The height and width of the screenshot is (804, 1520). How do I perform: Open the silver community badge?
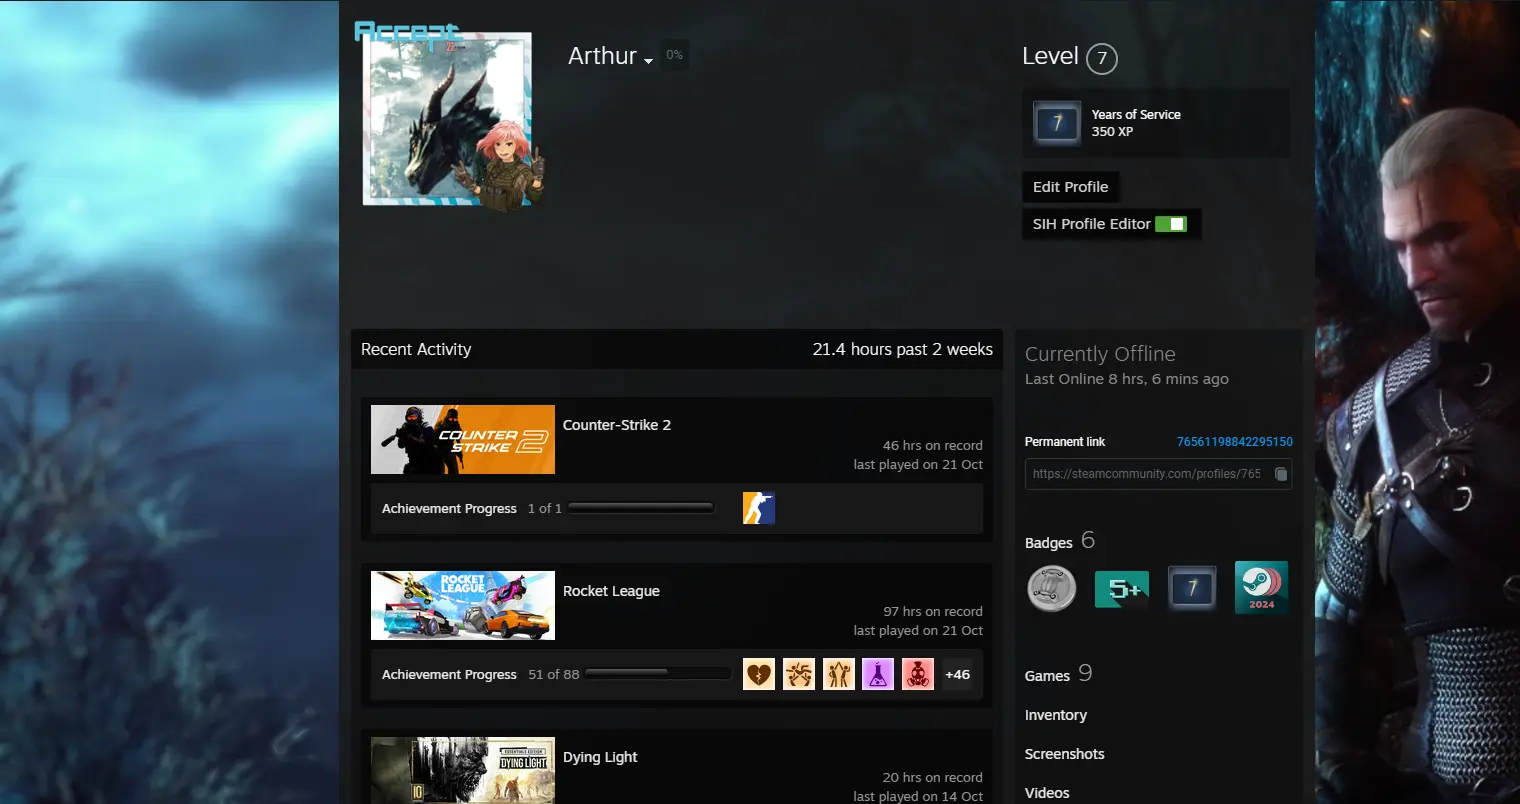1051,589
